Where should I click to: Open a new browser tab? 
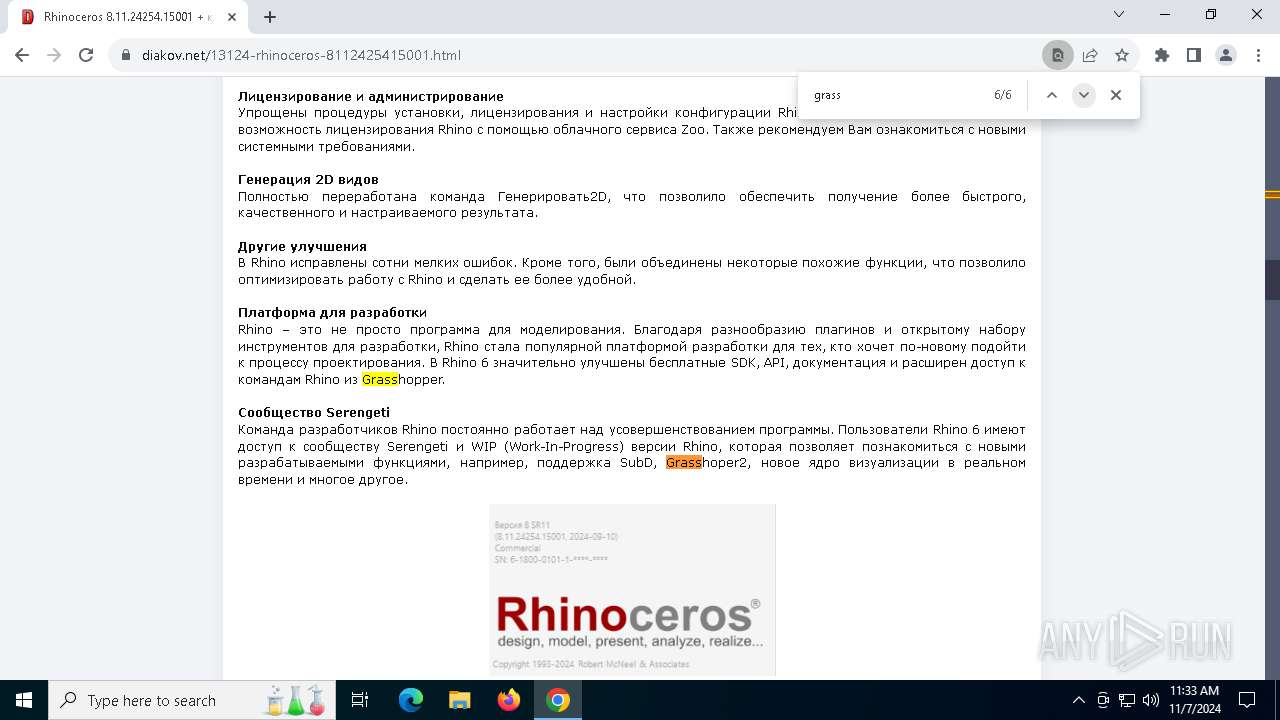[x=269, y=17]
